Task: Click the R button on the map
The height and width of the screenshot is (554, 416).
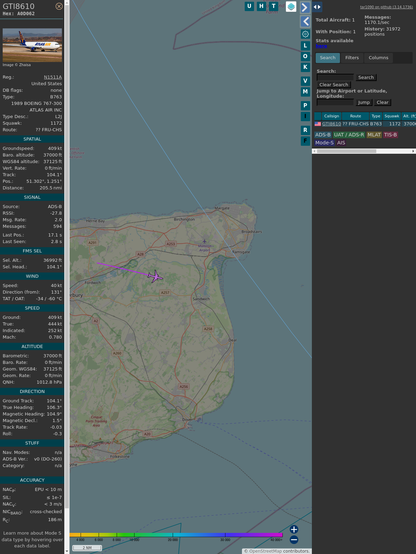Action: [x=305, y=130]
